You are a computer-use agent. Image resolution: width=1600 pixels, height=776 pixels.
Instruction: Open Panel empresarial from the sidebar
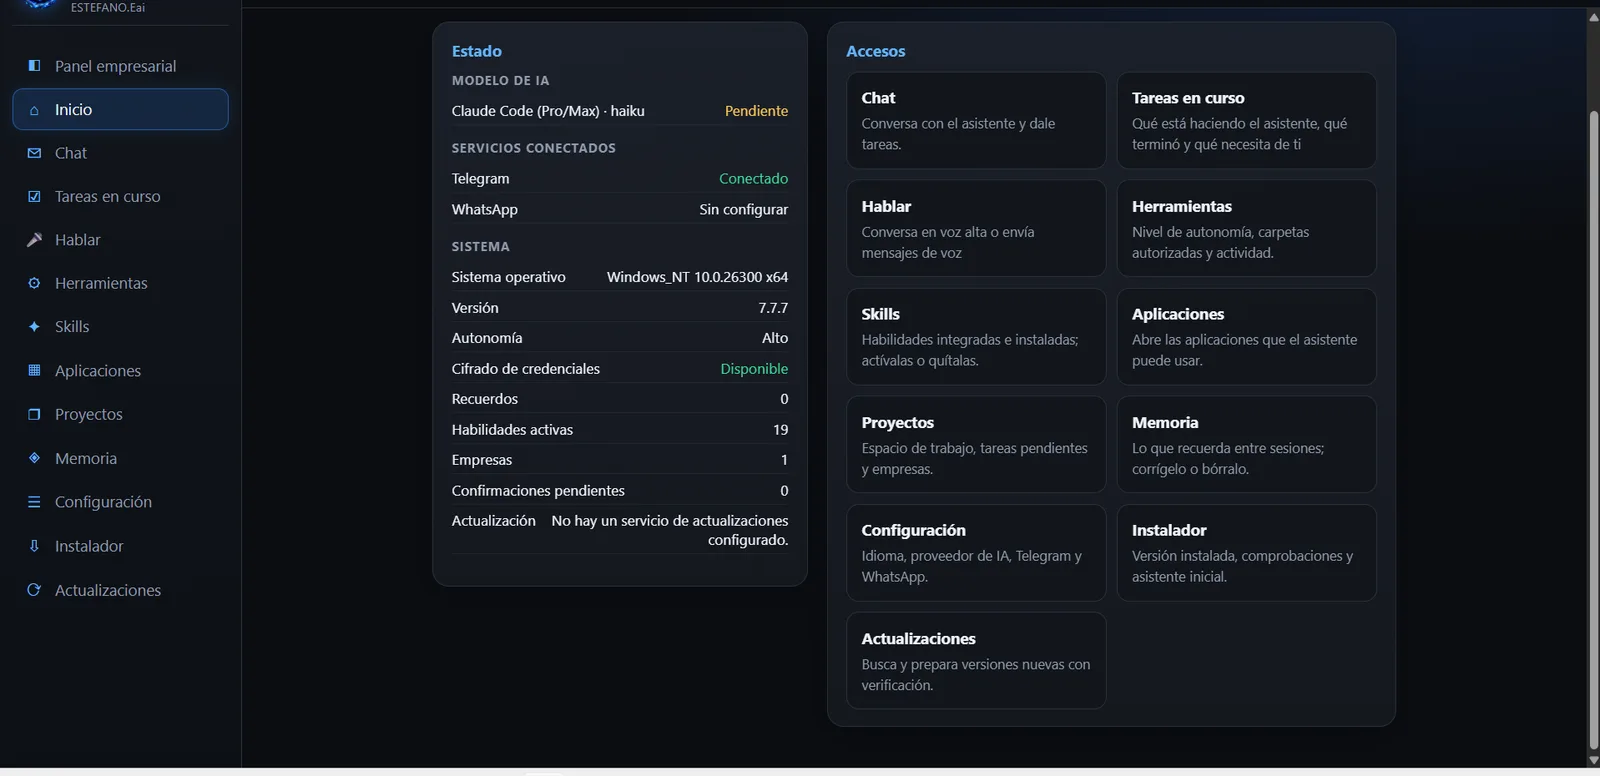[120, 66]
